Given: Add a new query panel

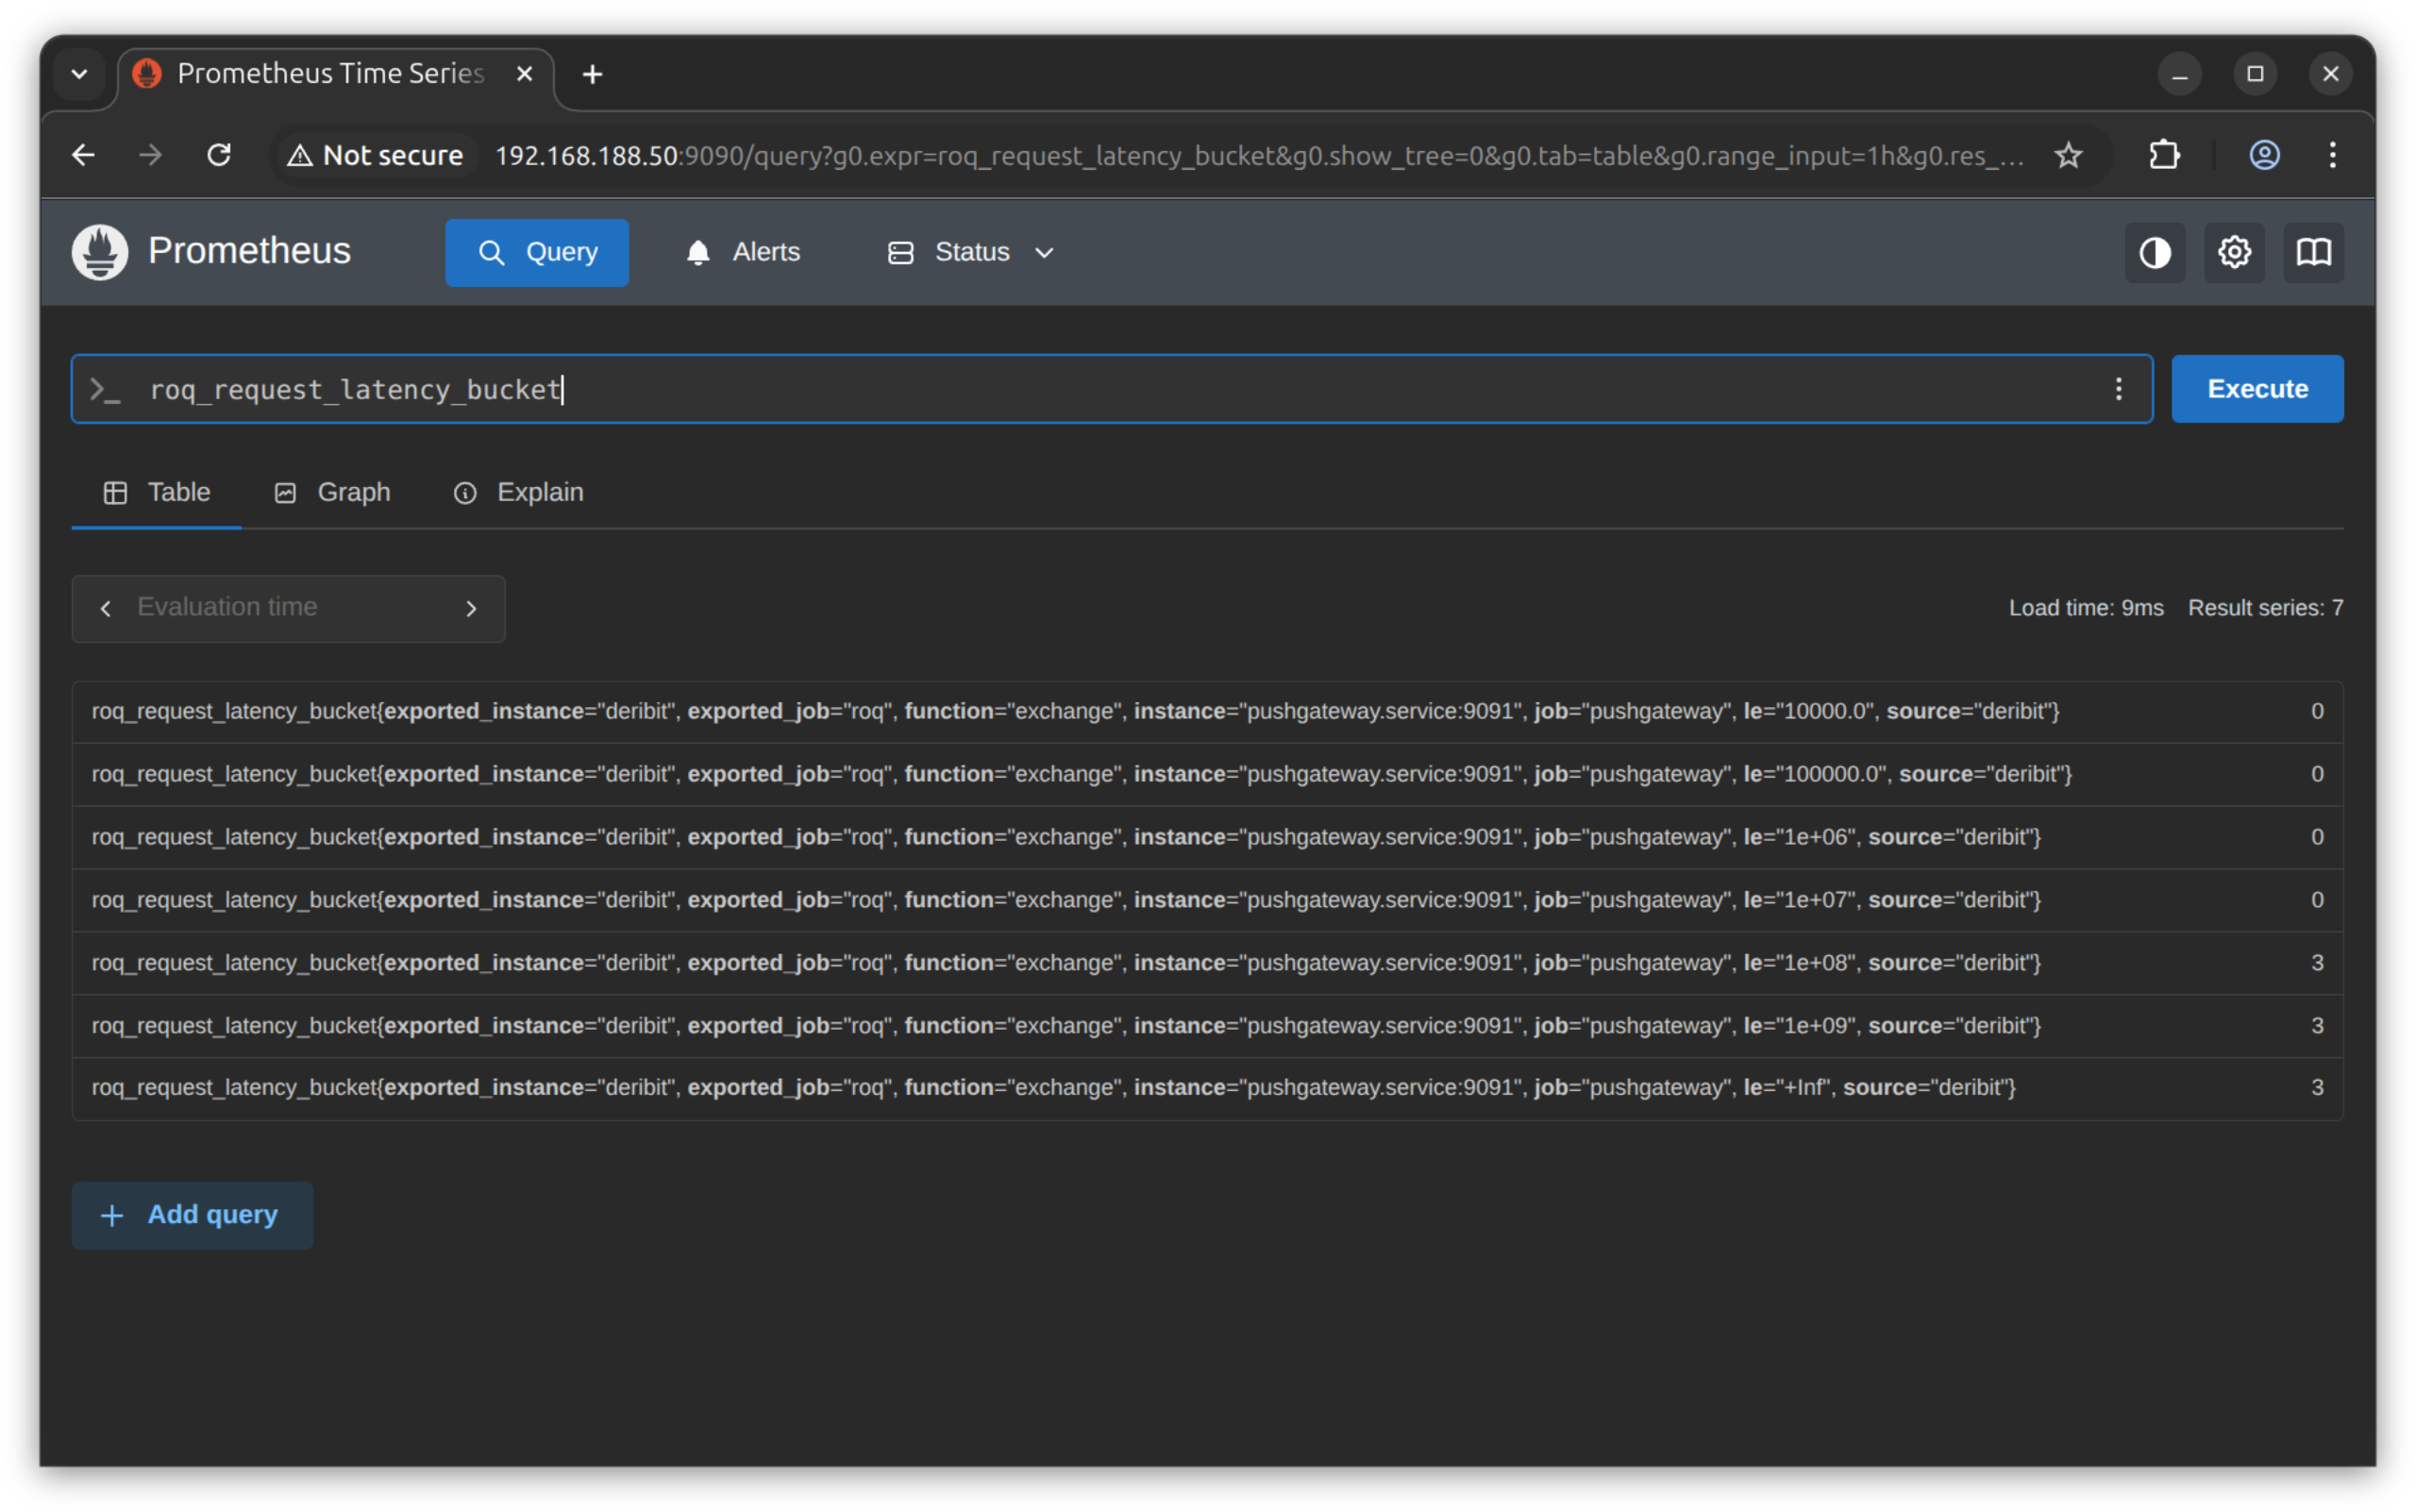Looking at the screenshot, I should click(192, 1215).
